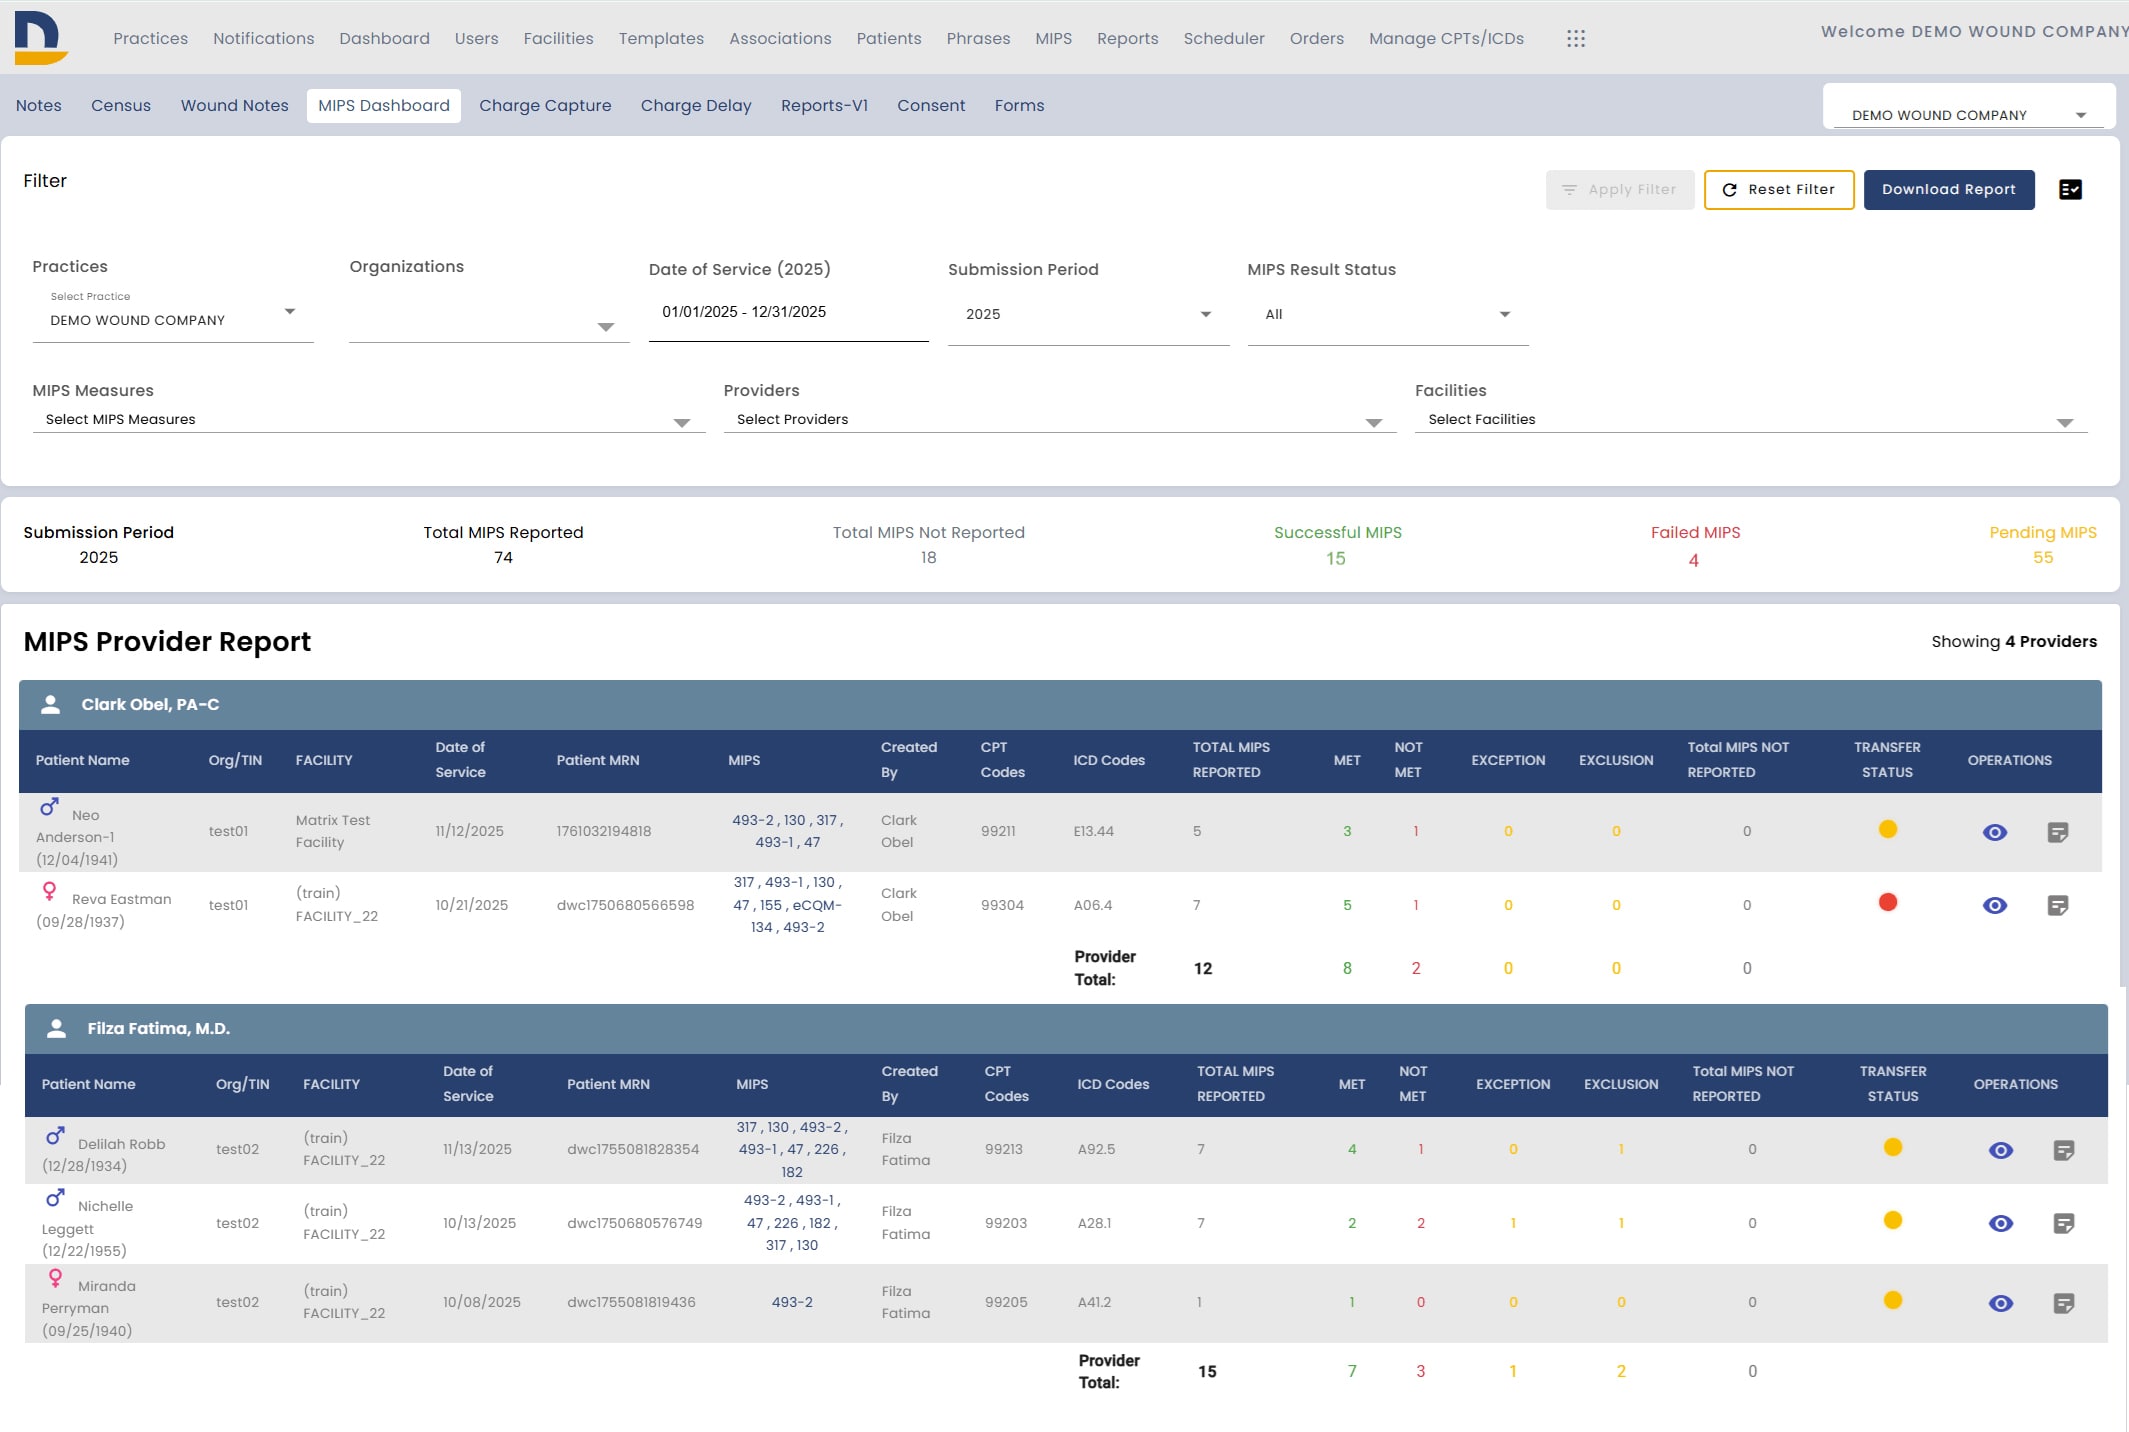This screenshot has height=1432, width=2129.
Task: Click female gender icon beside Miranda Perryman
Action: (x=55, y=1278)
